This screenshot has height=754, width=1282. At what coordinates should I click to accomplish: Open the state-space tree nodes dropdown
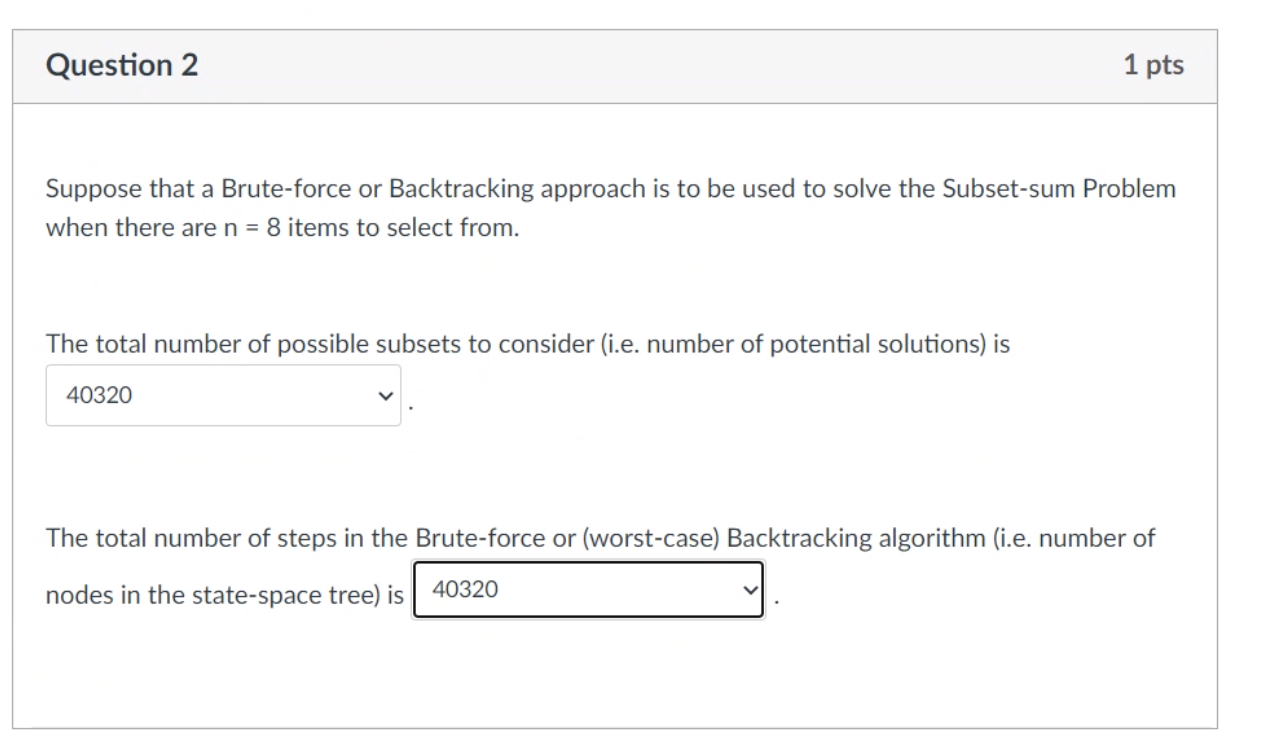[588, 590]
